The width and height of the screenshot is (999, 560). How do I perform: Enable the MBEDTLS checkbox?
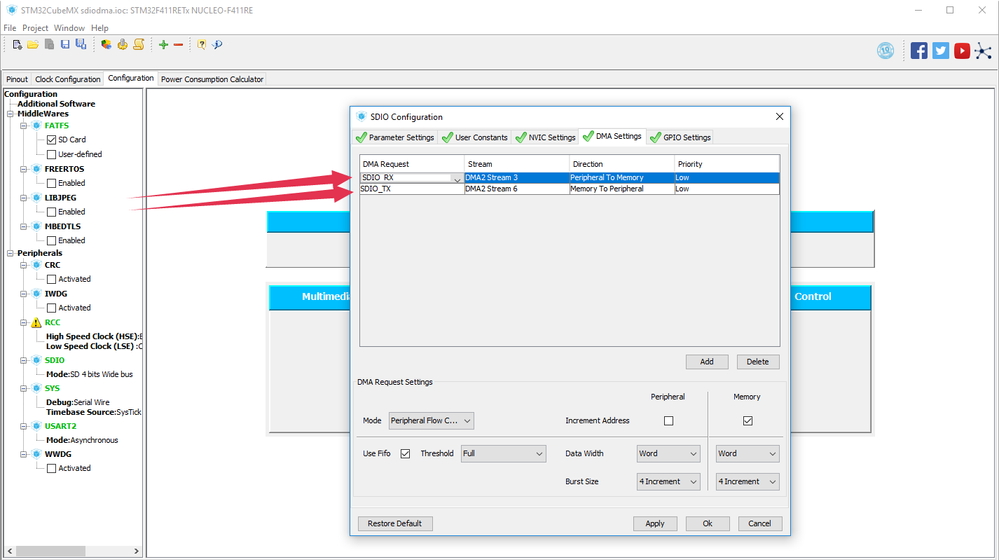pos(52,240)
